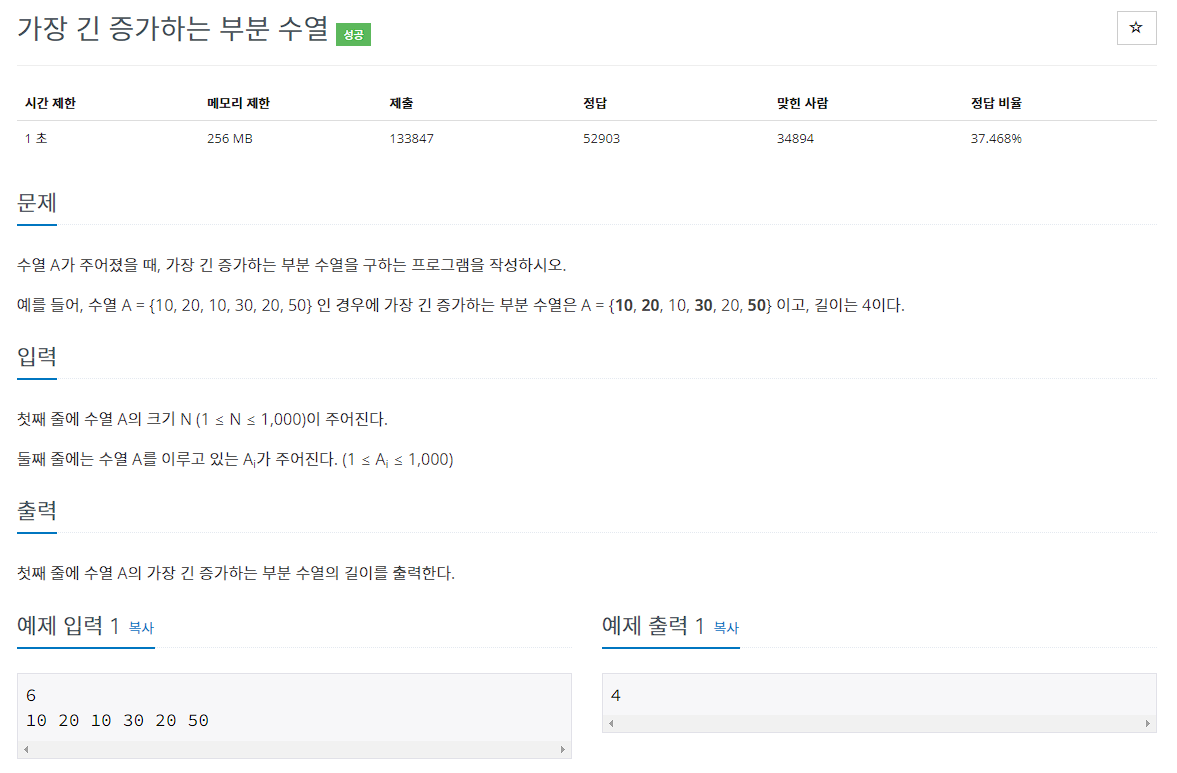Click the submission count 133847
This screenshot has width=1177, height=773.
411,138
